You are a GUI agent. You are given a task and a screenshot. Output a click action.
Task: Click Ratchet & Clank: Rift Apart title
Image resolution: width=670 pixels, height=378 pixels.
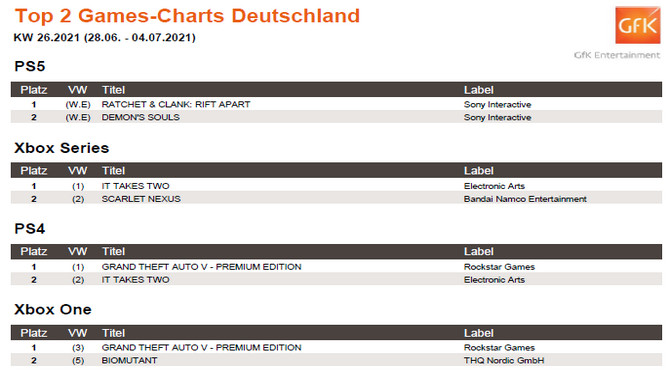tap(176, 104)
